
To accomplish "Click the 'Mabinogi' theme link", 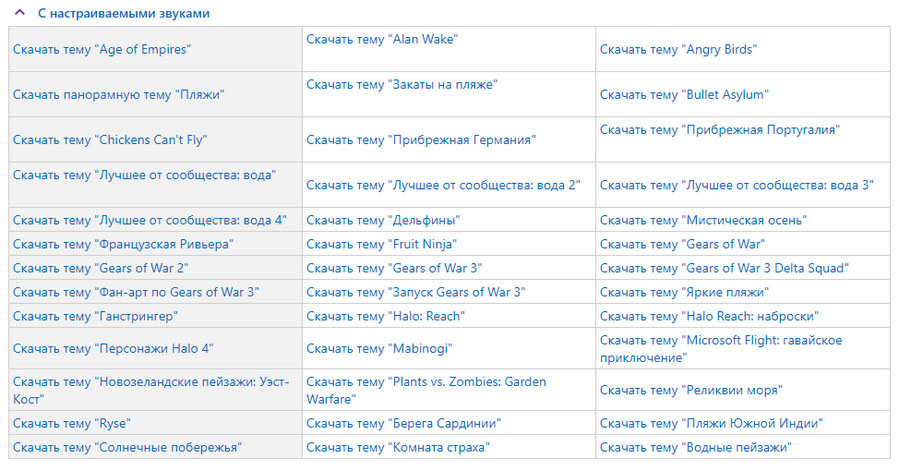I will click(379, 349).
